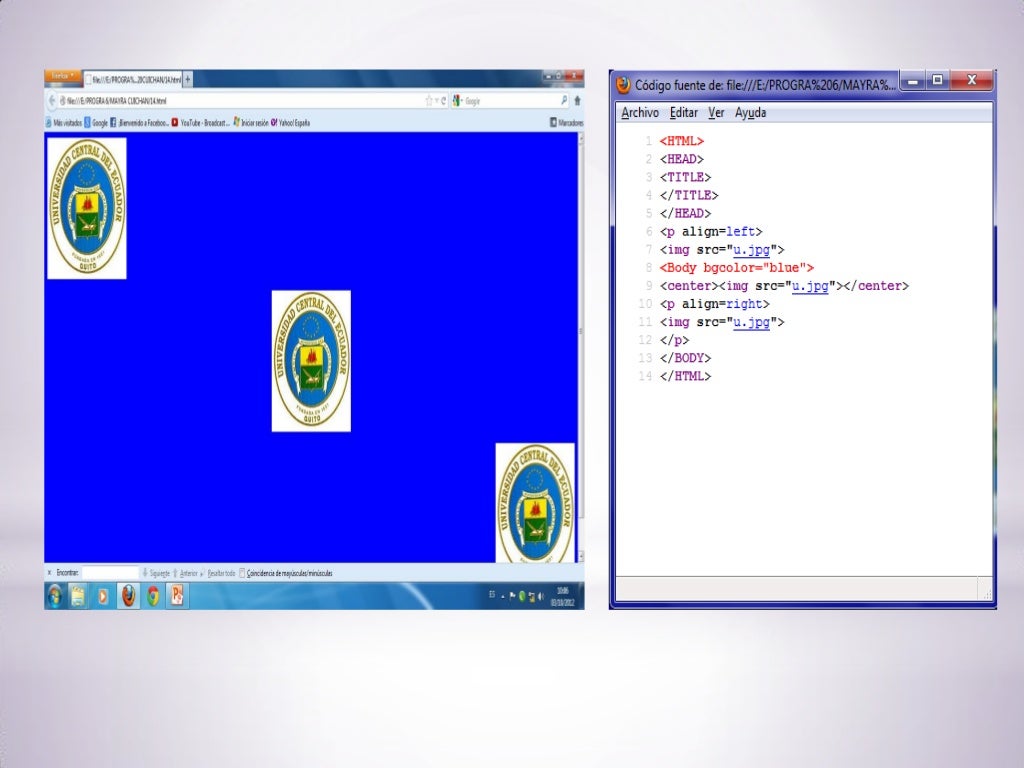Screen dimensions: 1024x768
Task: Click the taskbar clock and date
Action: pyautogui.click(x=562, y=596)
